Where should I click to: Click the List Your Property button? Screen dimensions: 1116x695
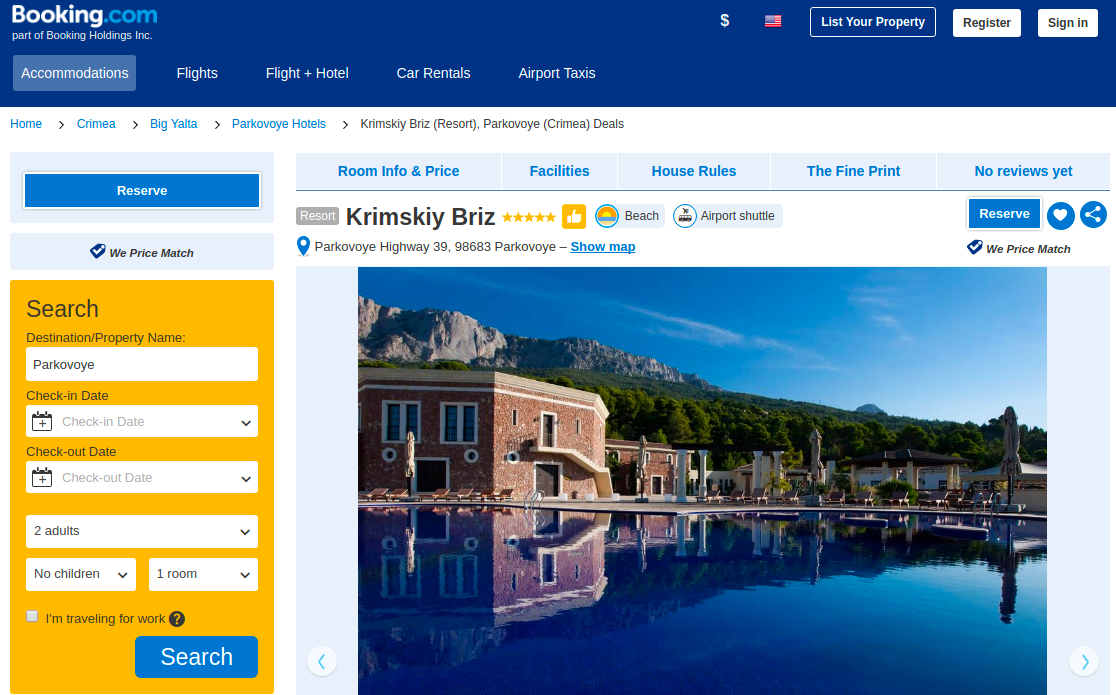(873, 22)
